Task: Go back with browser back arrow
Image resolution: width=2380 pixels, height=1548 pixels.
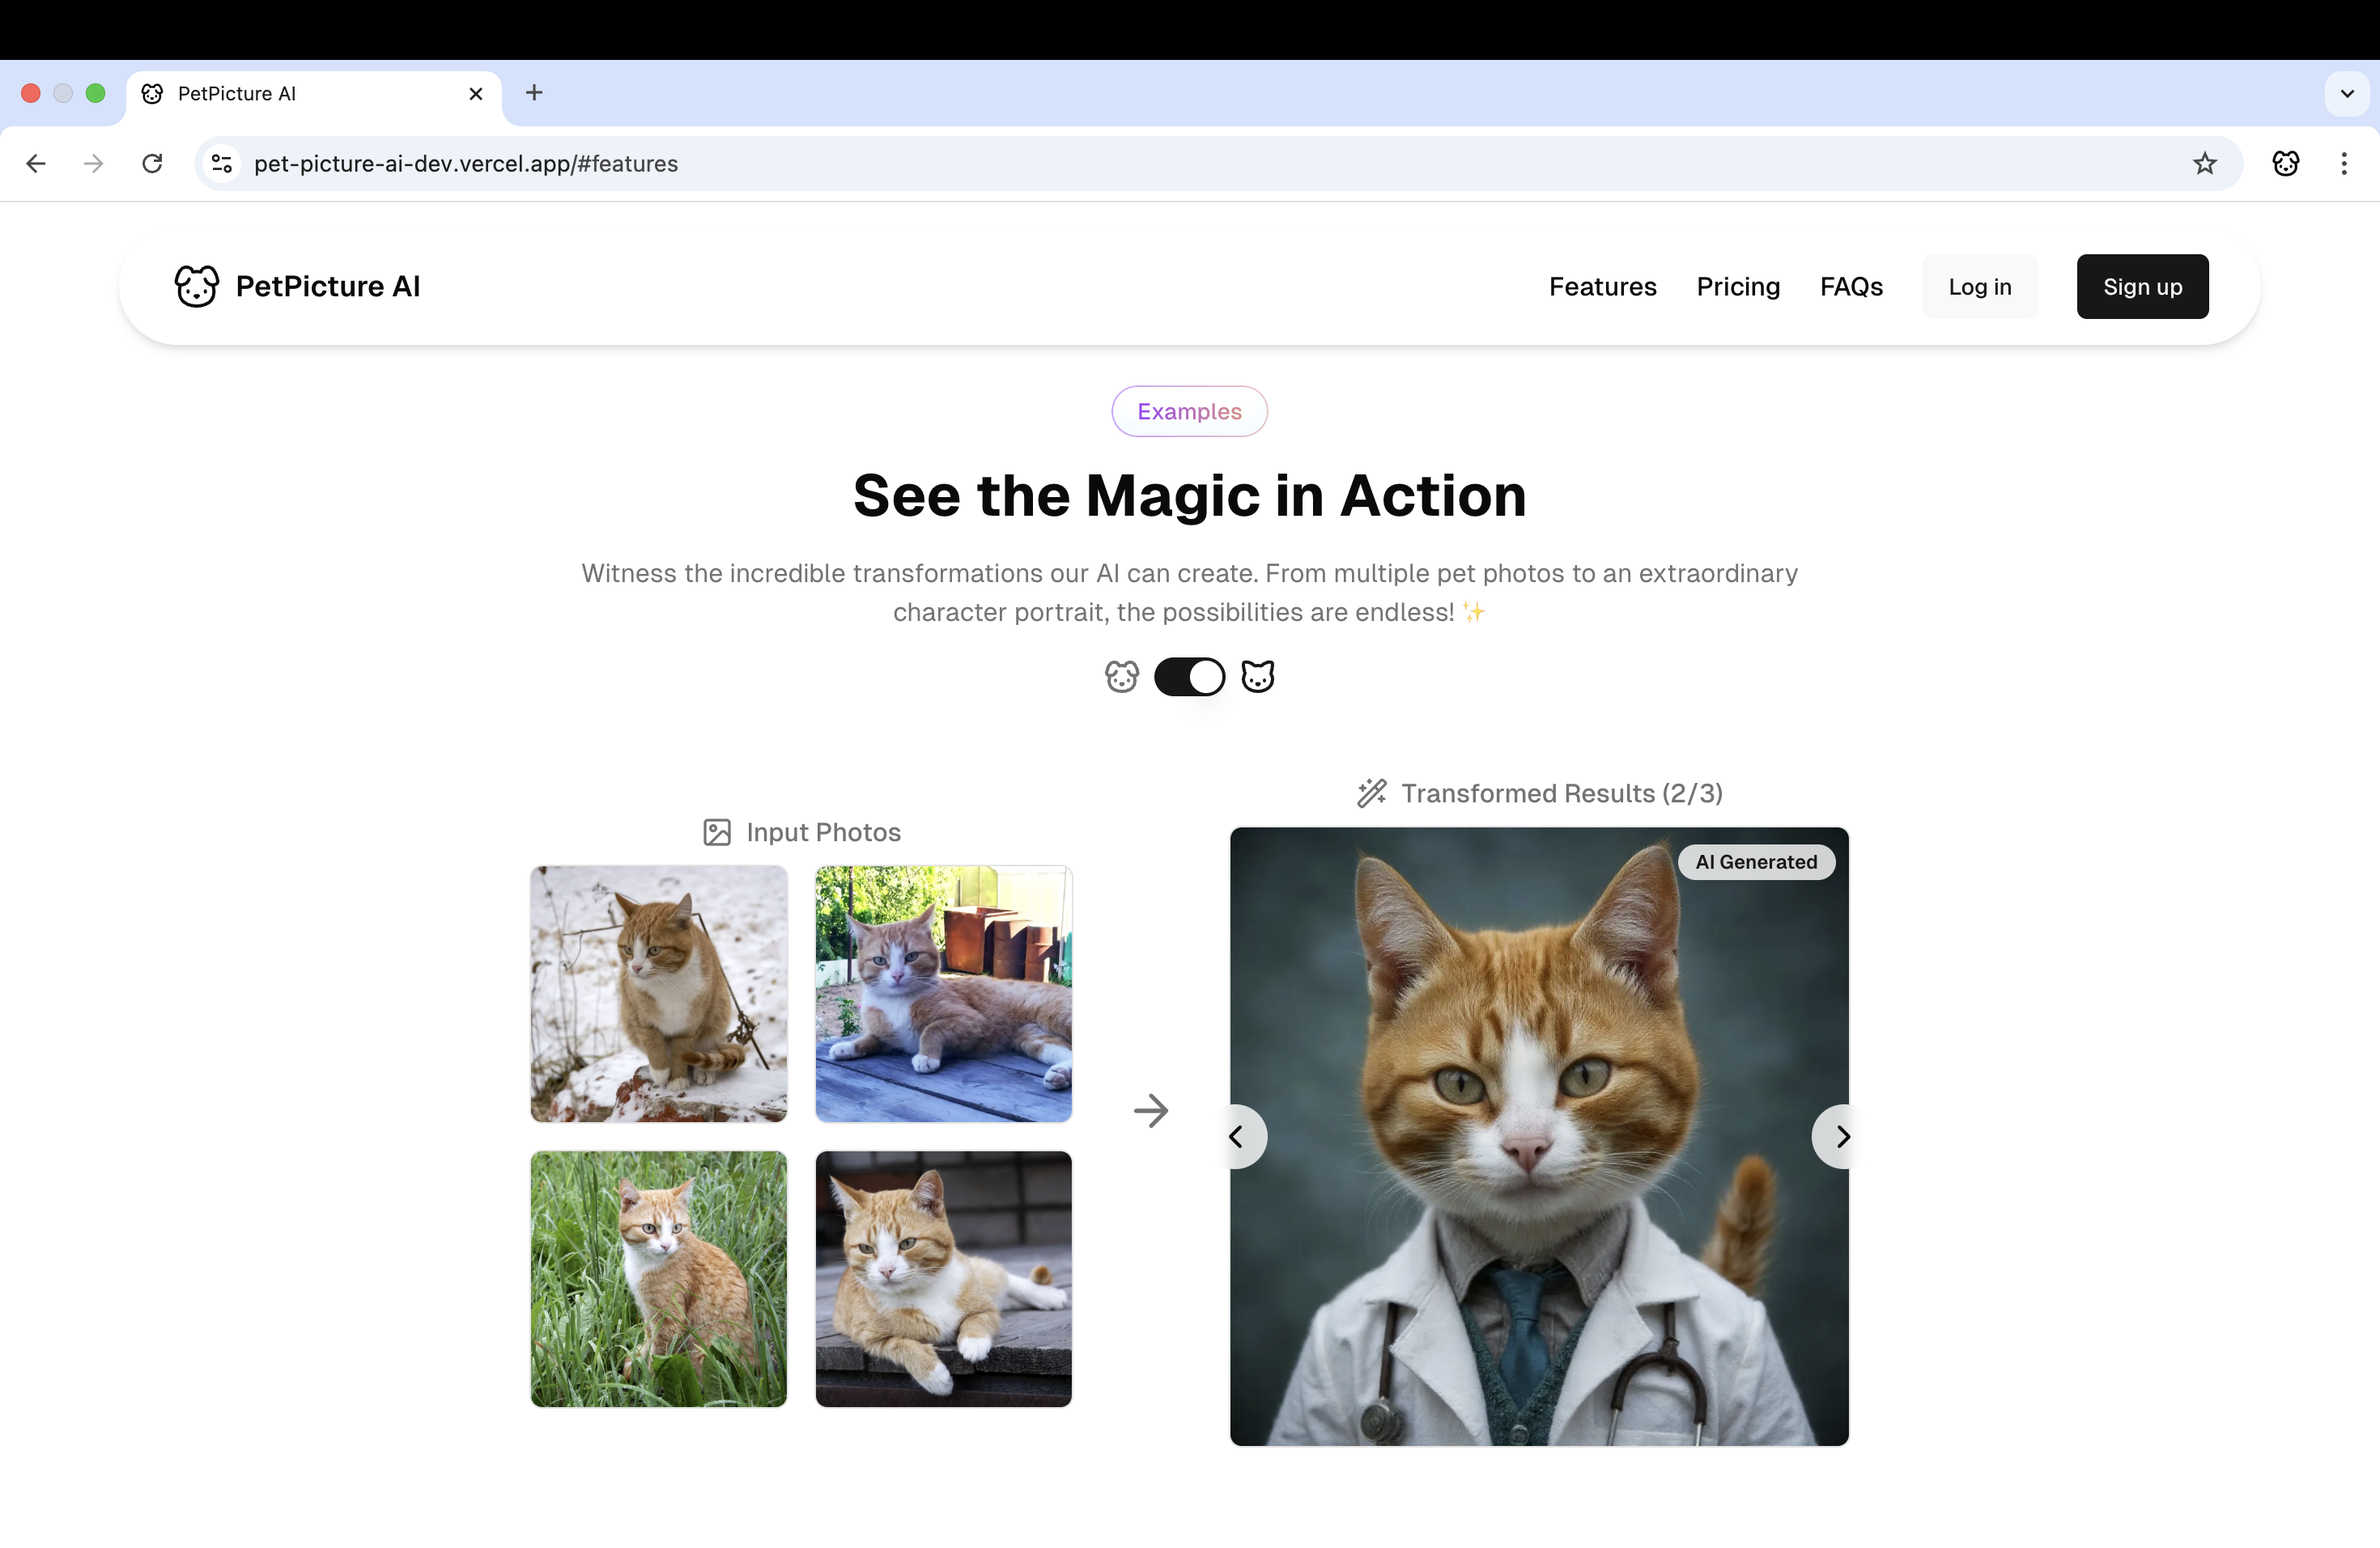Action: tap(36, 164)
